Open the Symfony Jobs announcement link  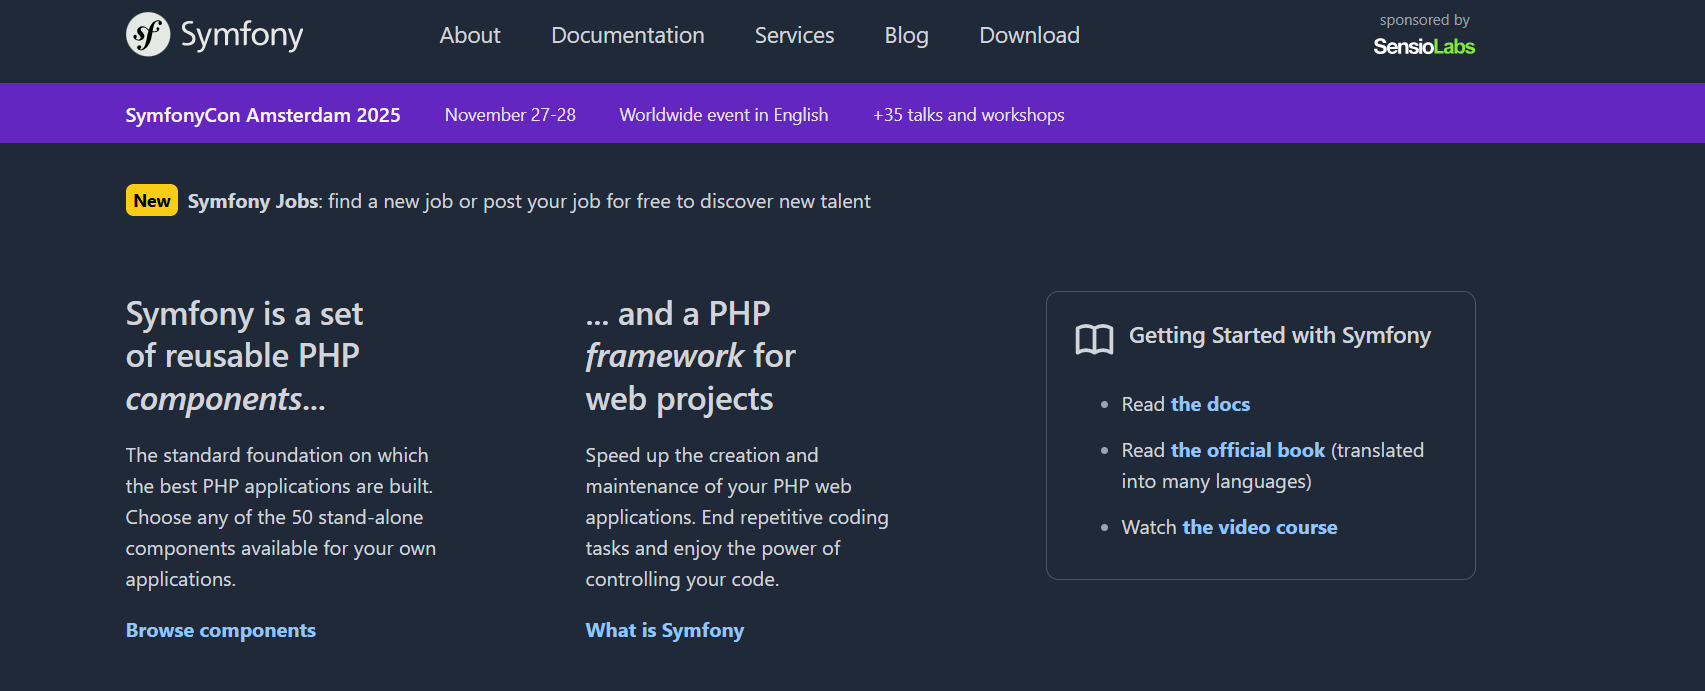[x=253, y=202]
